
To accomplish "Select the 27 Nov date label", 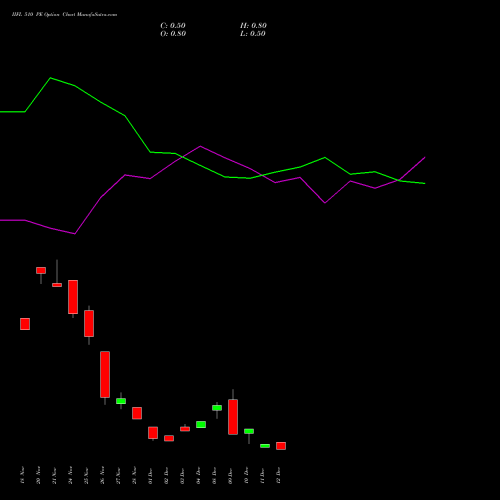I will (x=118, y=475).
